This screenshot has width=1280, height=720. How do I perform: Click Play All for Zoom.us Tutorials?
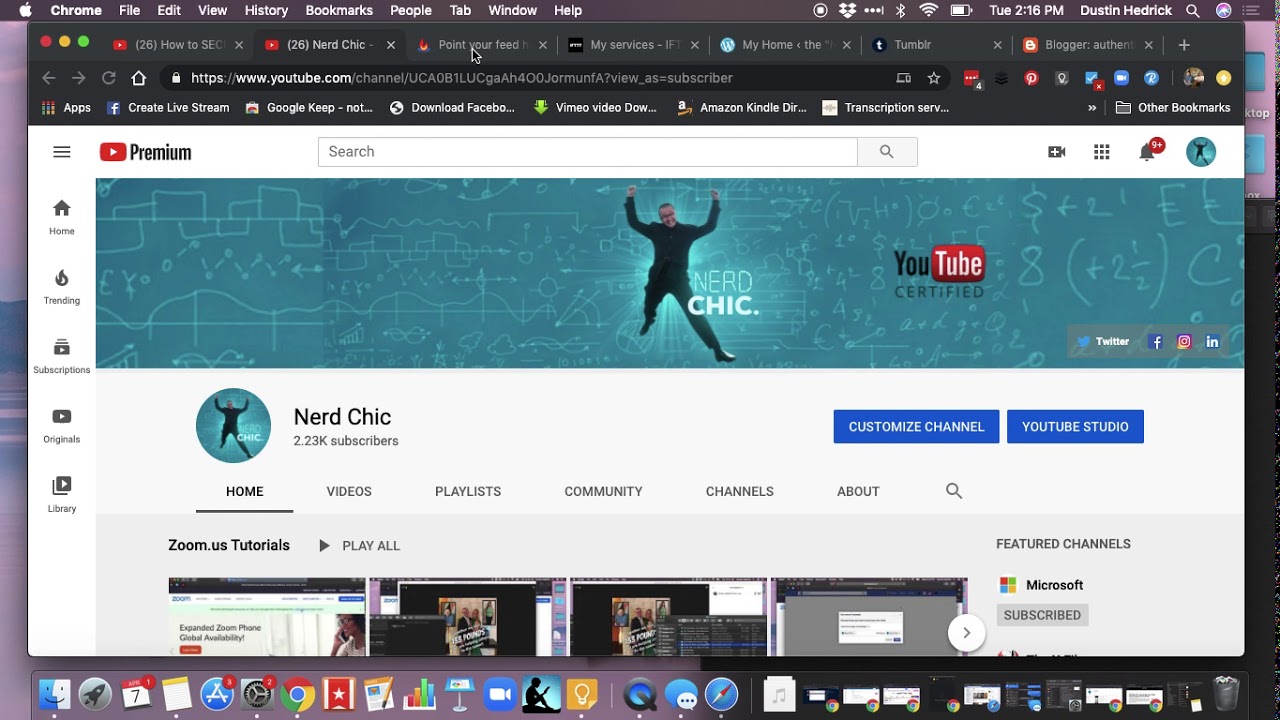click(359, 546)
